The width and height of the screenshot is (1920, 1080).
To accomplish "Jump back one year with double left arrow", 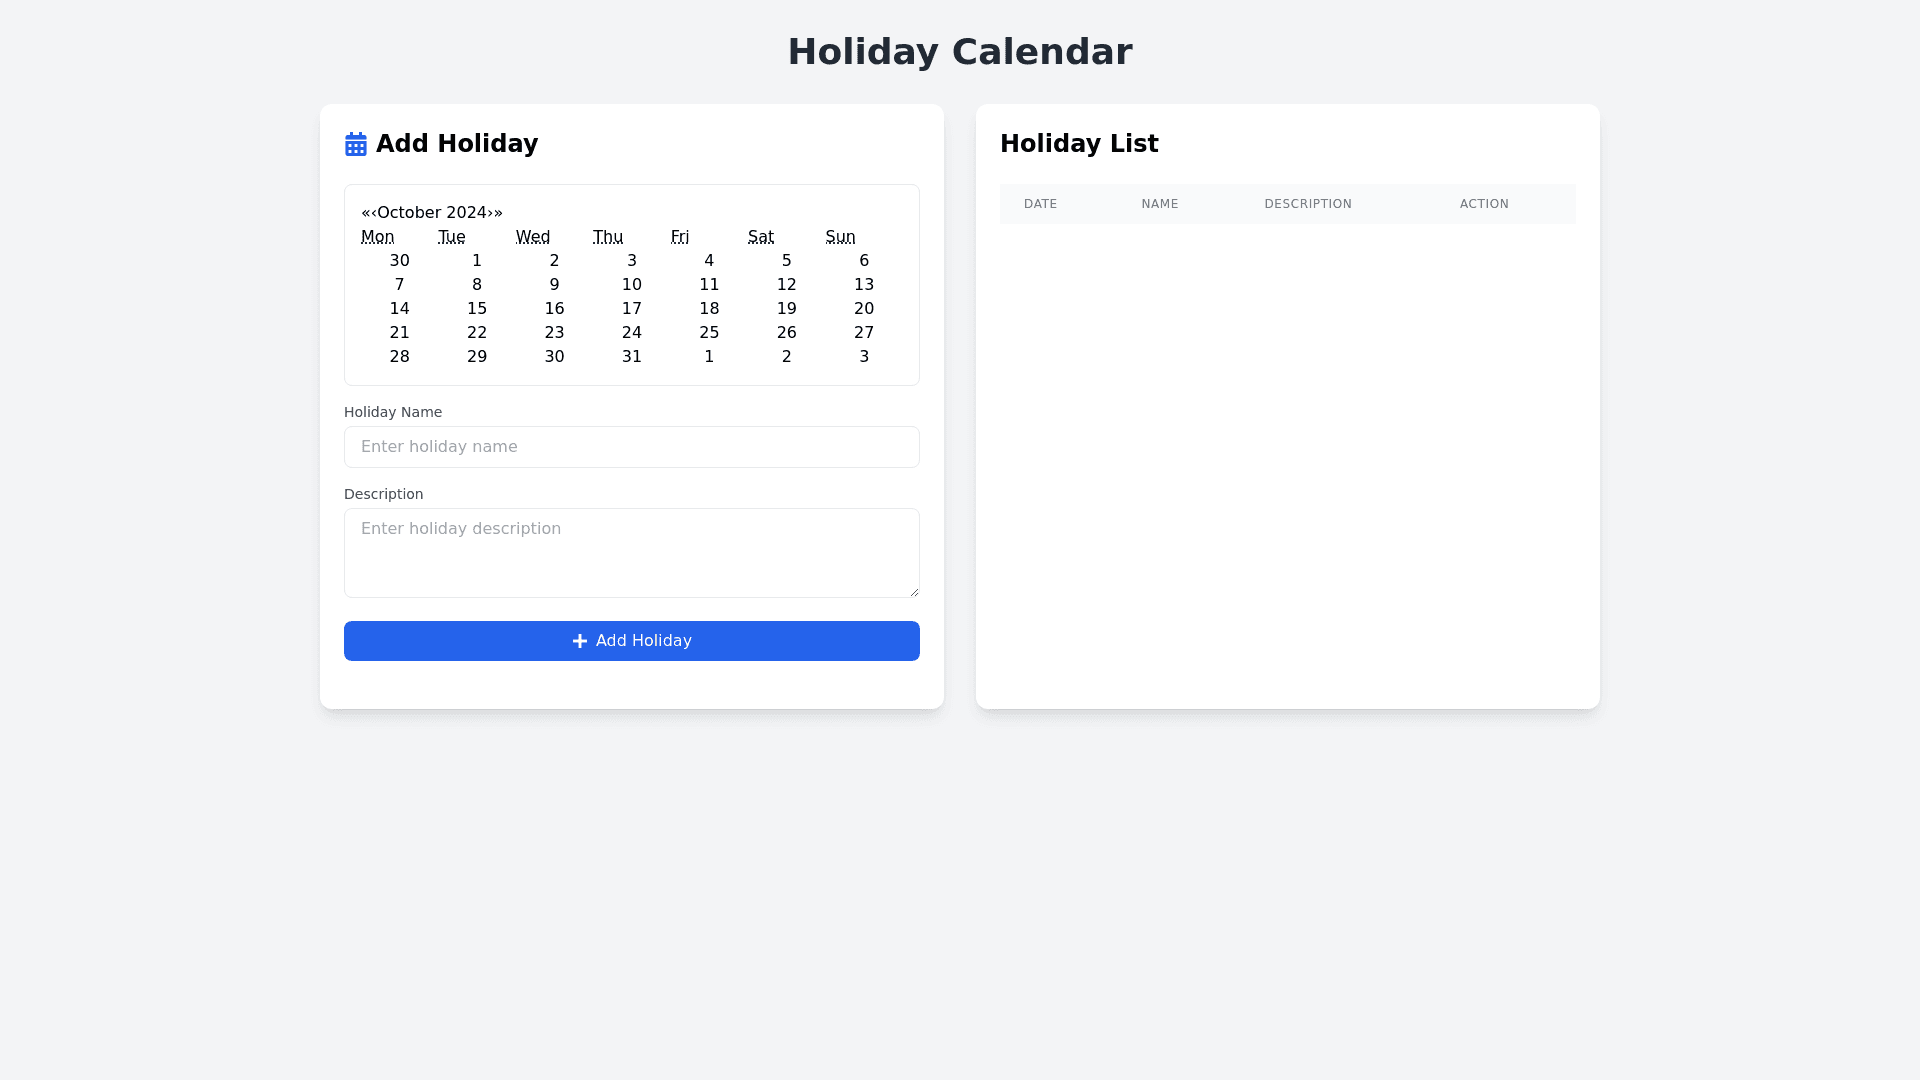I will [366, 213].
